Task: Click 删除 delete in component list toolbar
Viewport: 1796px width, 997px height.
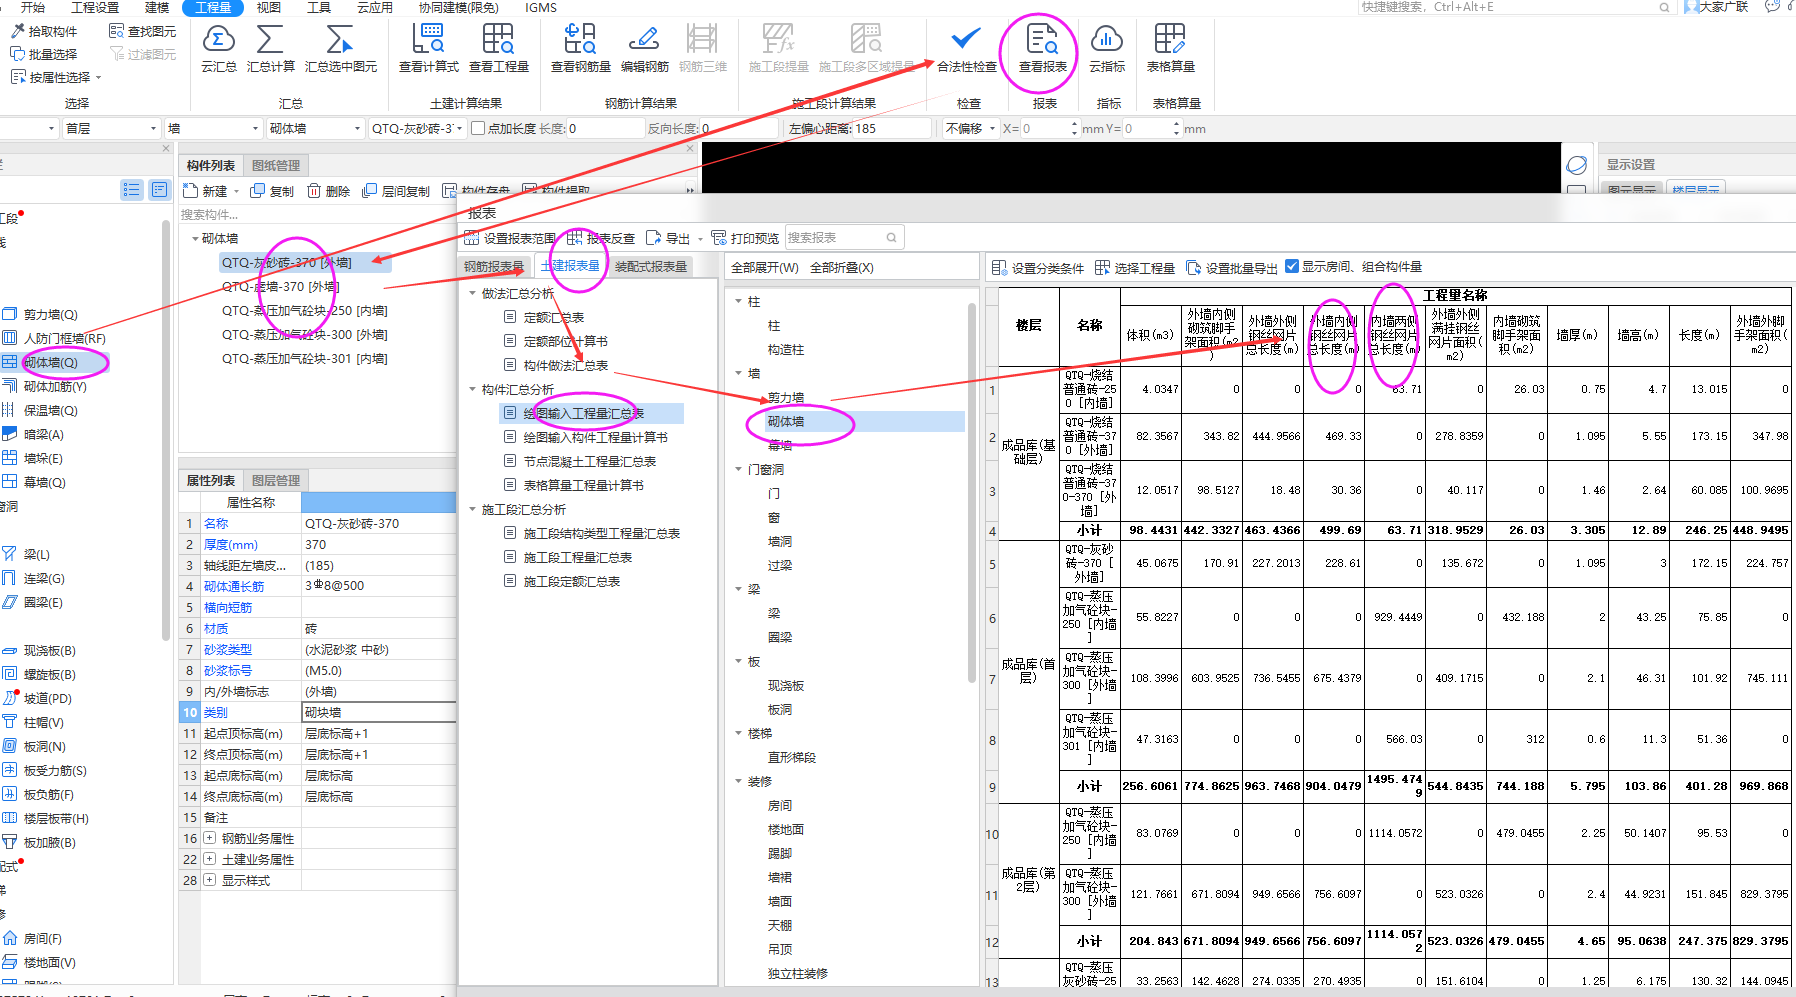Action: [x=329, y=191]
